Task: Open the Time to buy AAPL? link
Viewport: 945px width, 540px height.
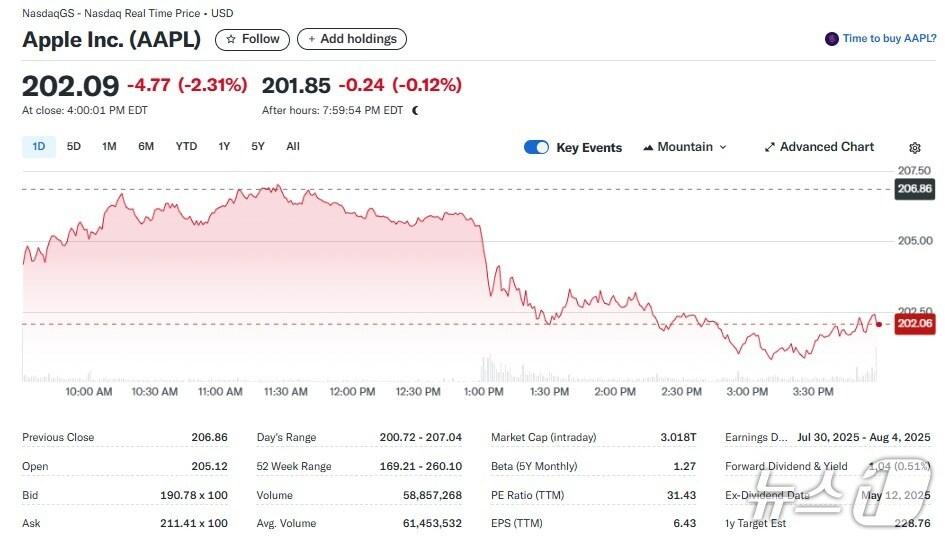Action: click(889, 39)
